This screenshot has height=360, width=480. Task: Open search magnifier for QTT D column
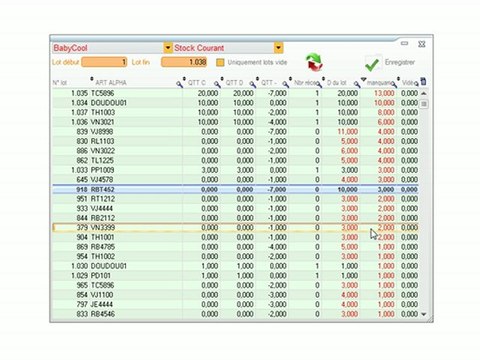point(253,84)
